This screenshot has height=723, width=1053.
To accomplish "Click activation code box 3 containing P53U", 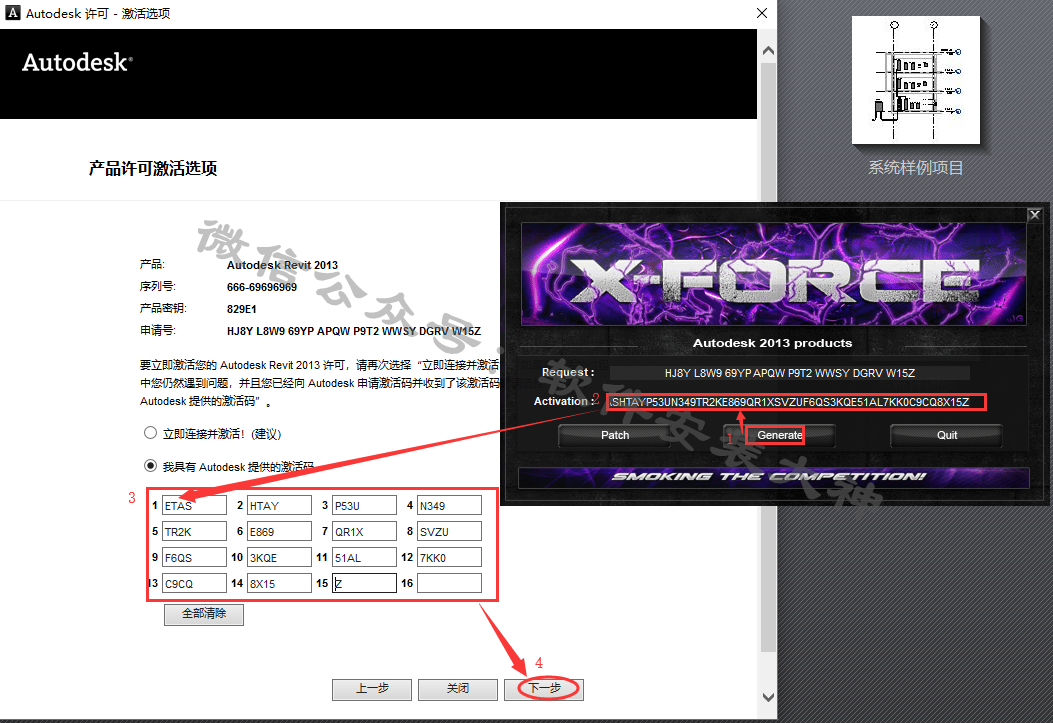I will (x=365, y=505).
